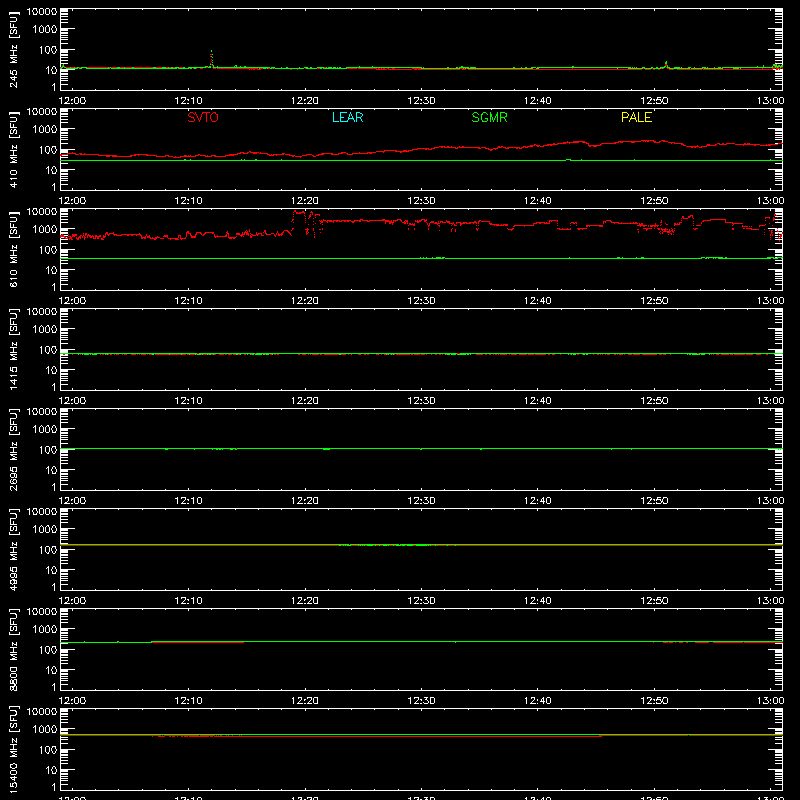800x800 pixels.
Task: Click 12:10 time label below 245 MHz panel
Action: (x=188, y=101)
